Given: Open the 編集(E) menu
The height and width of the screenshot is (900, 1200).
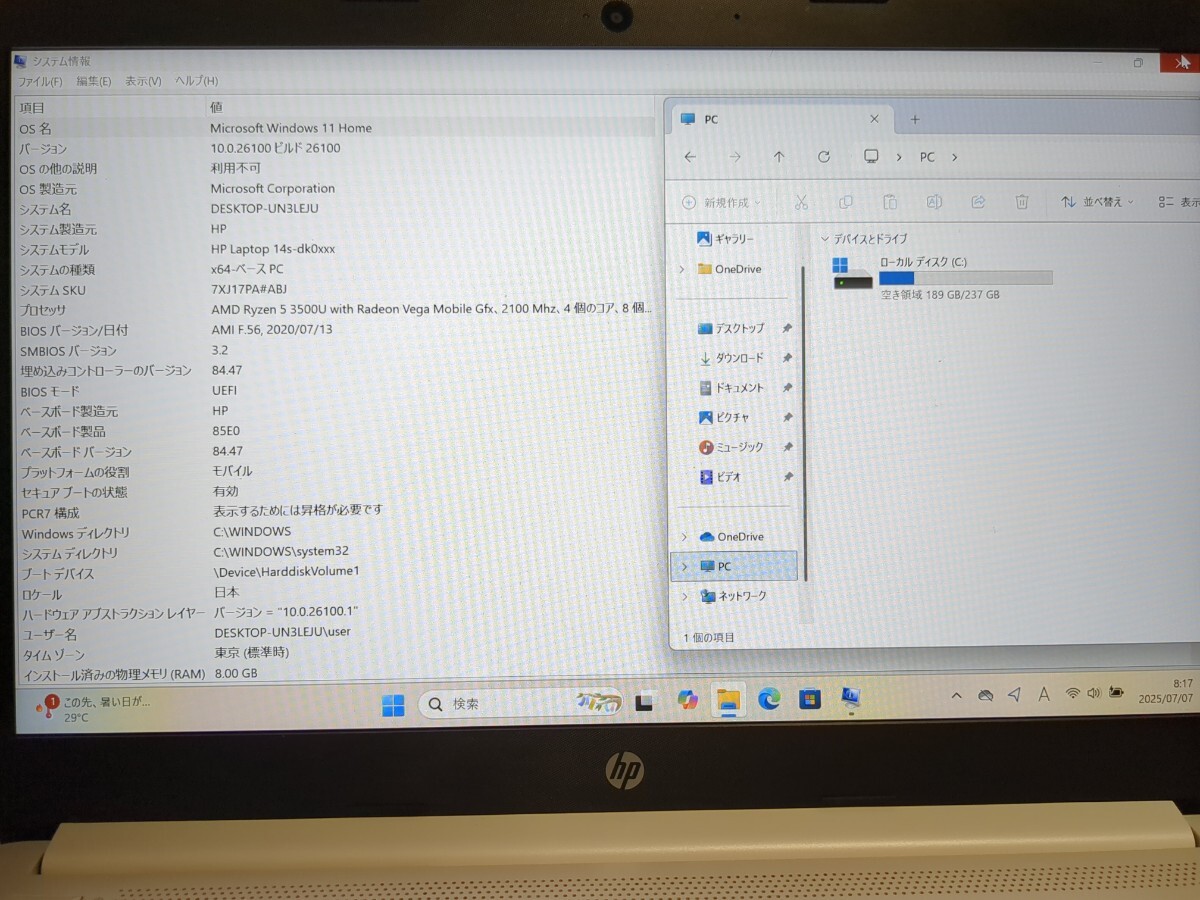Looking at the screenshot, I should [x=94, y=82].
